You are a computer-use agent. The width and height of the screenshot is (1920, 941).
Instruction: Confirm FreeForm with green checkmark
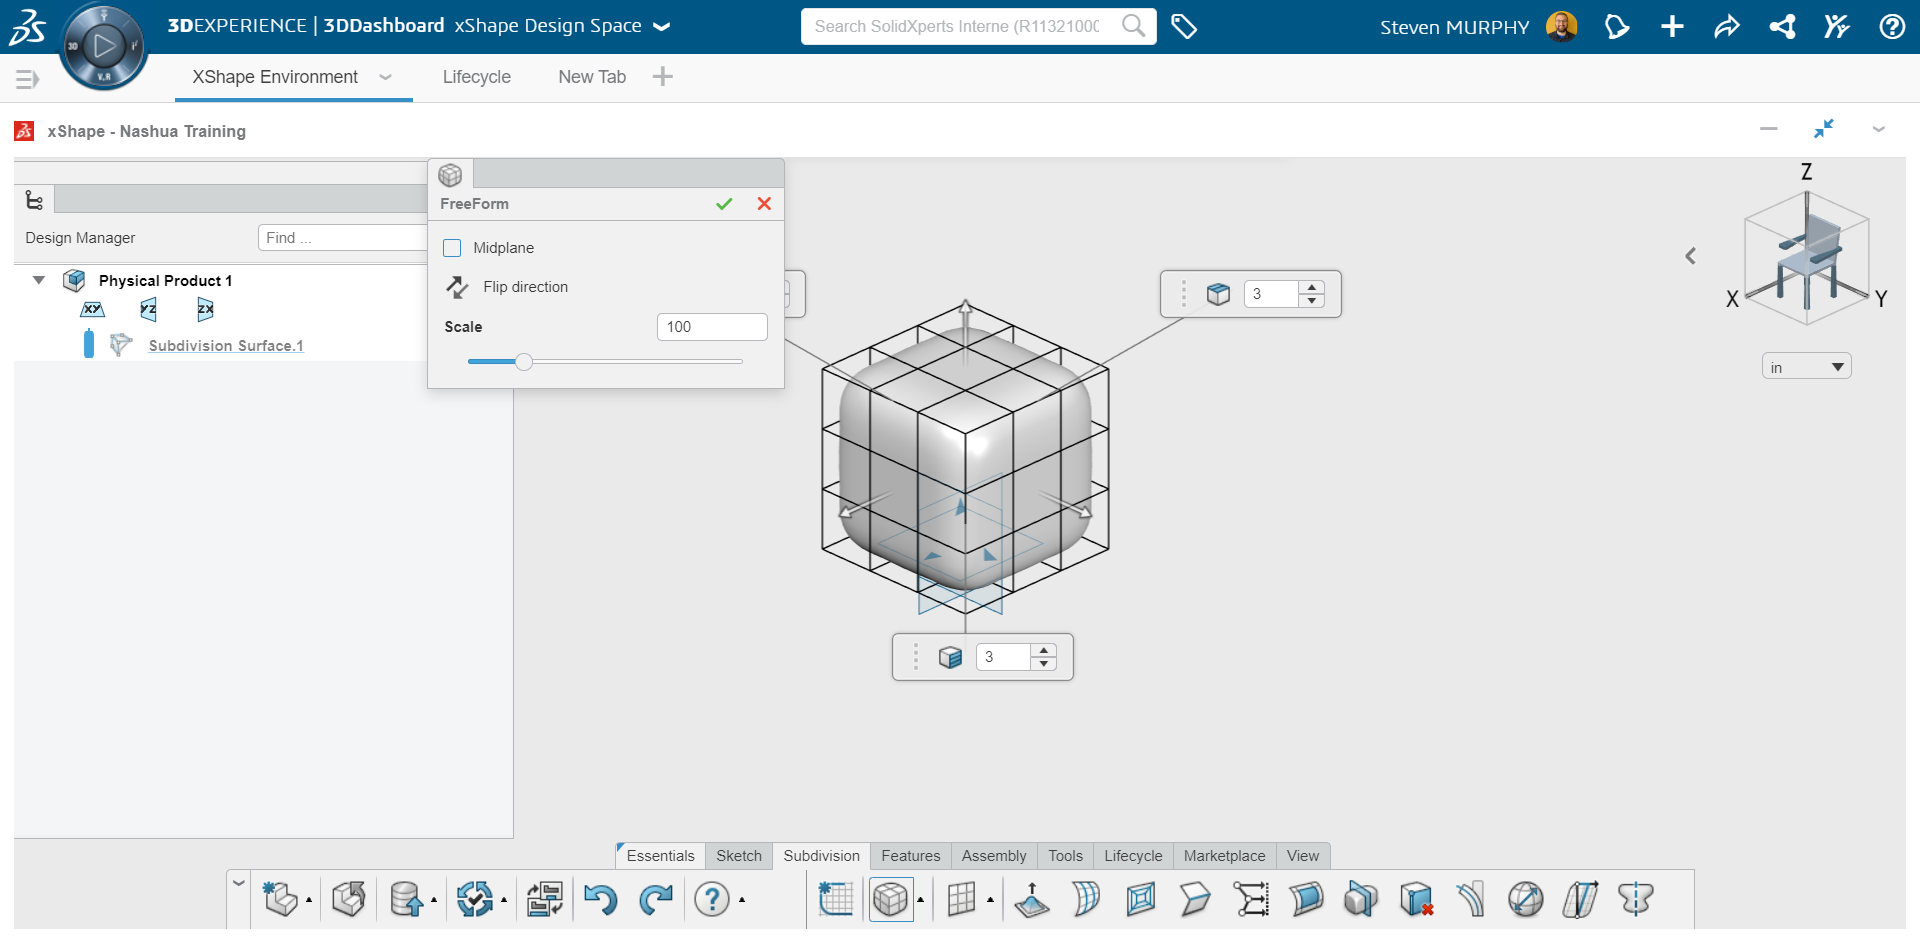click(x=724, y=204)
